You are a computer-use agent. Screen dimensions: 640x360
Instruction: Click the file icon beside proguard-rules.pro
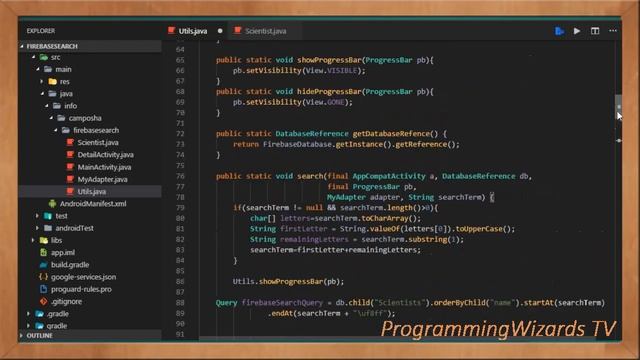43,289
